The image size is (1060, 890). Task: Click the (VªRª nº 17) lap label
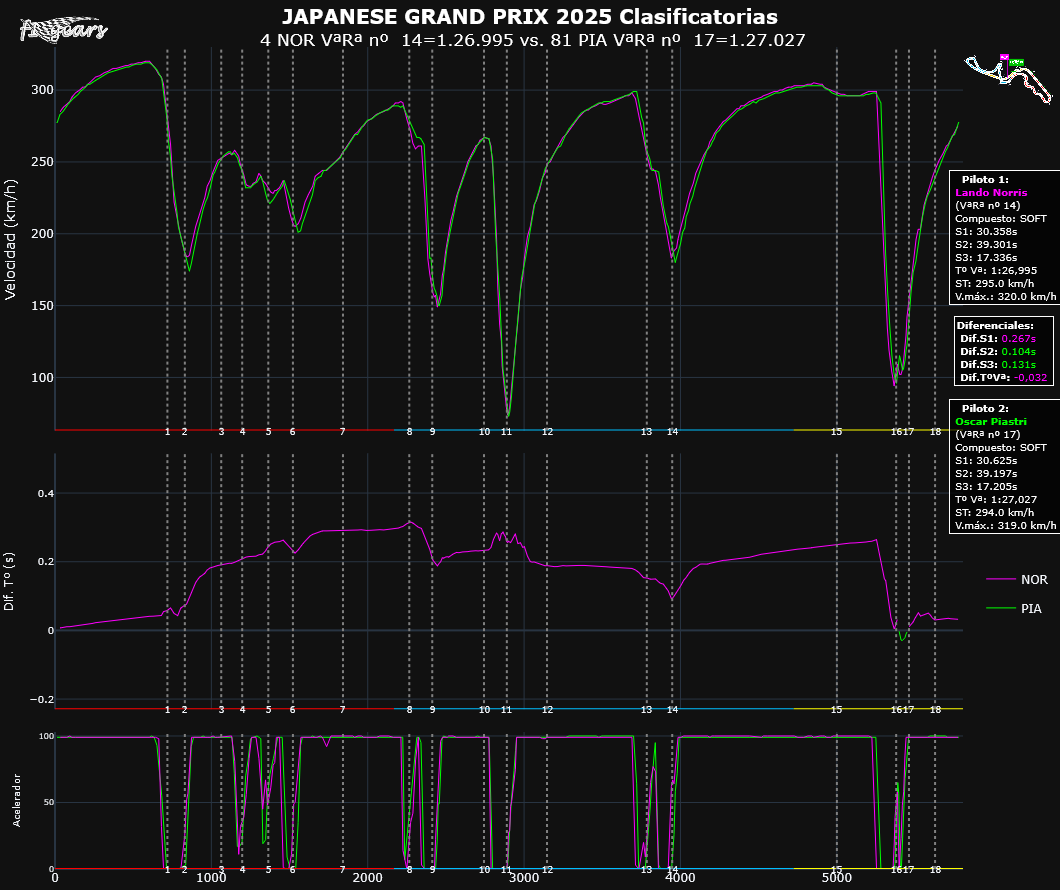point(988,434)
